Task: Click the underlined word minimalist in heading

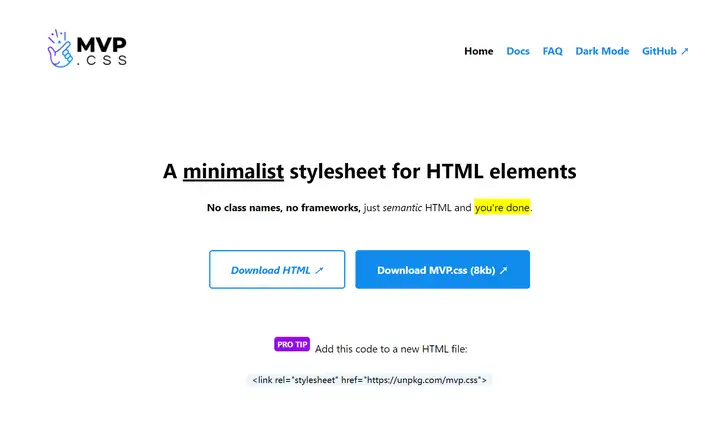Action: click(x=233, y=172)
